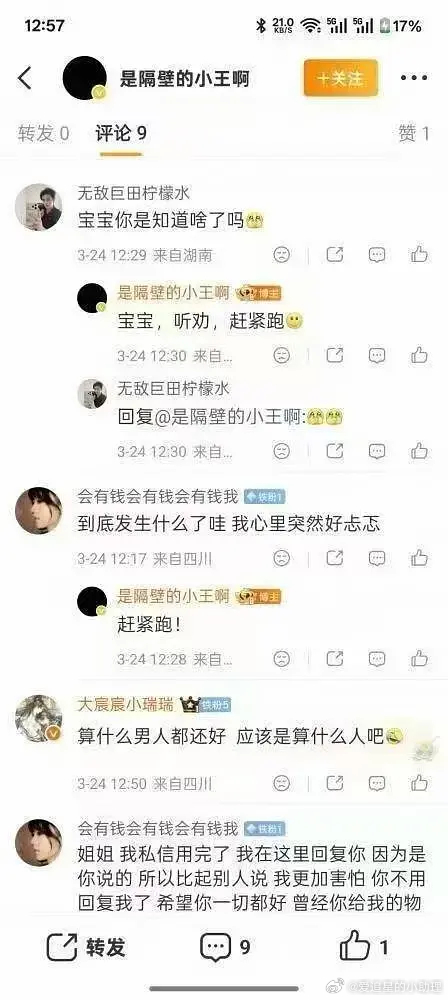Open reply icon on 算什么男人都还好 comment

[x=377, y=783]
